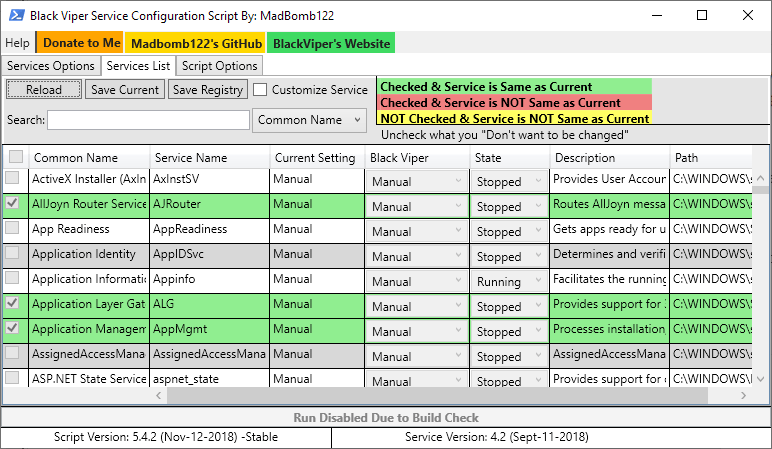
Task: Click the green BlackViper's Website button
Action: click(331, 43)
